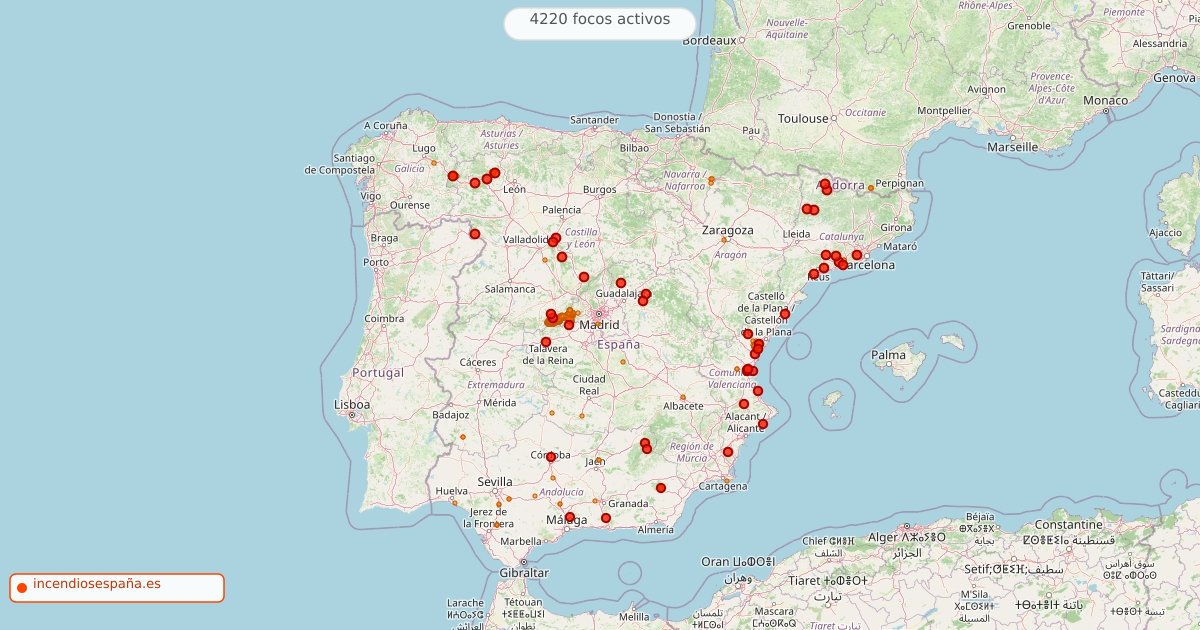Select the red fire marker northeast of Barcelona label
Image resolution: width=1200 pixels, height=630 pixels.
[x=857, y=255]
